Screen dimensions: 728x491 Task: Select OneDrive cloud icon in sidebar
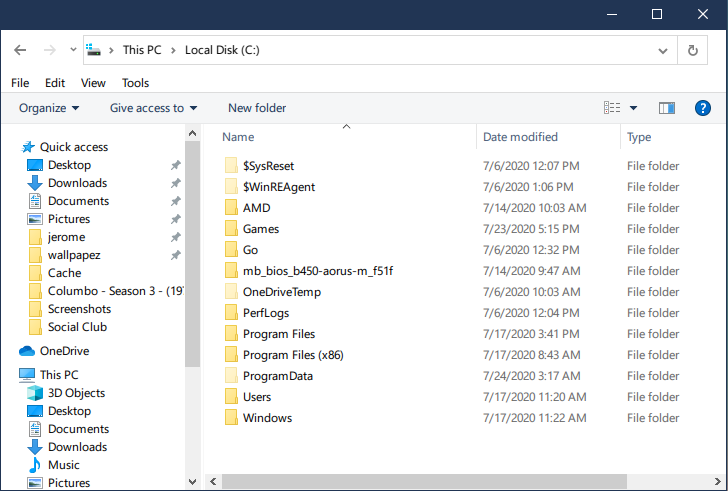point(27,351)
